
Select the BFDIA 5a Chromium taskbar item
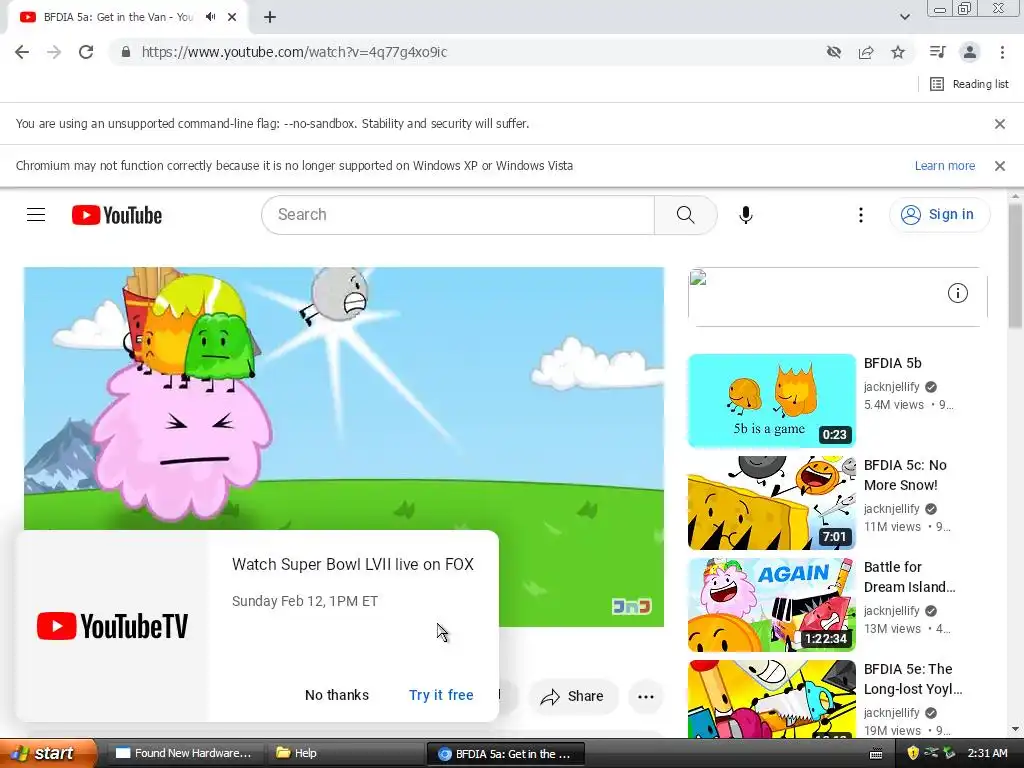pos(505,754)
